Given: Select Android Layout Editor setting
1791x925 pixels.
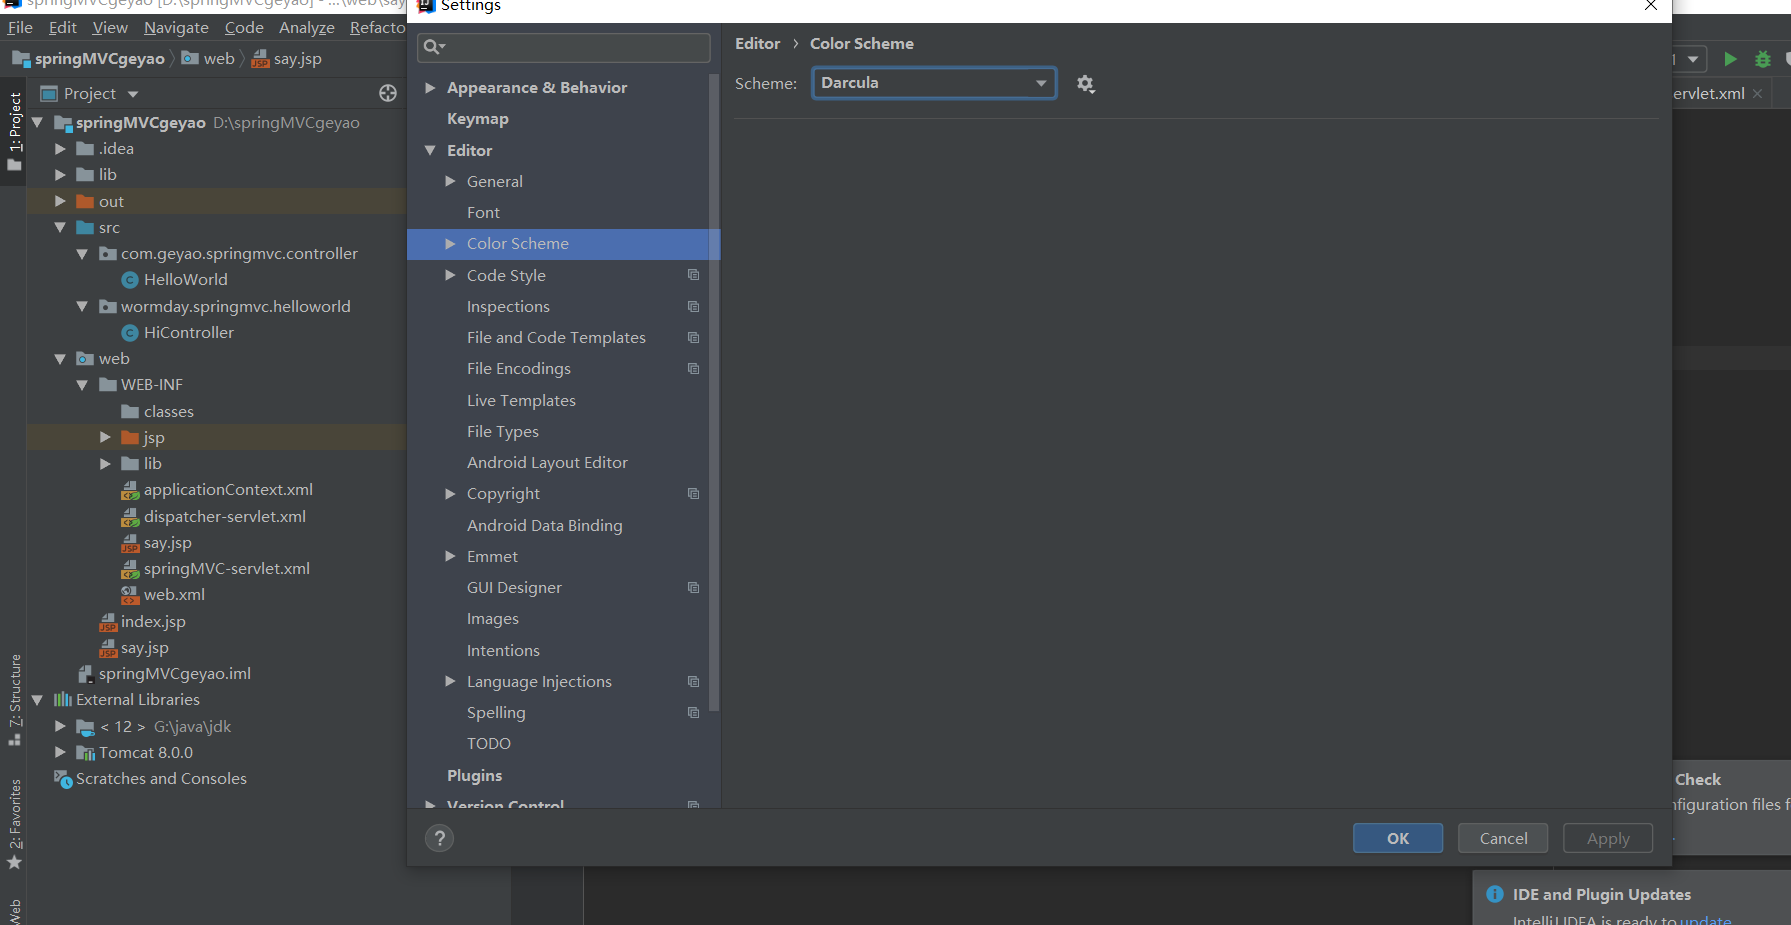Looking at the screenshot, I should (x=547, y=462).
